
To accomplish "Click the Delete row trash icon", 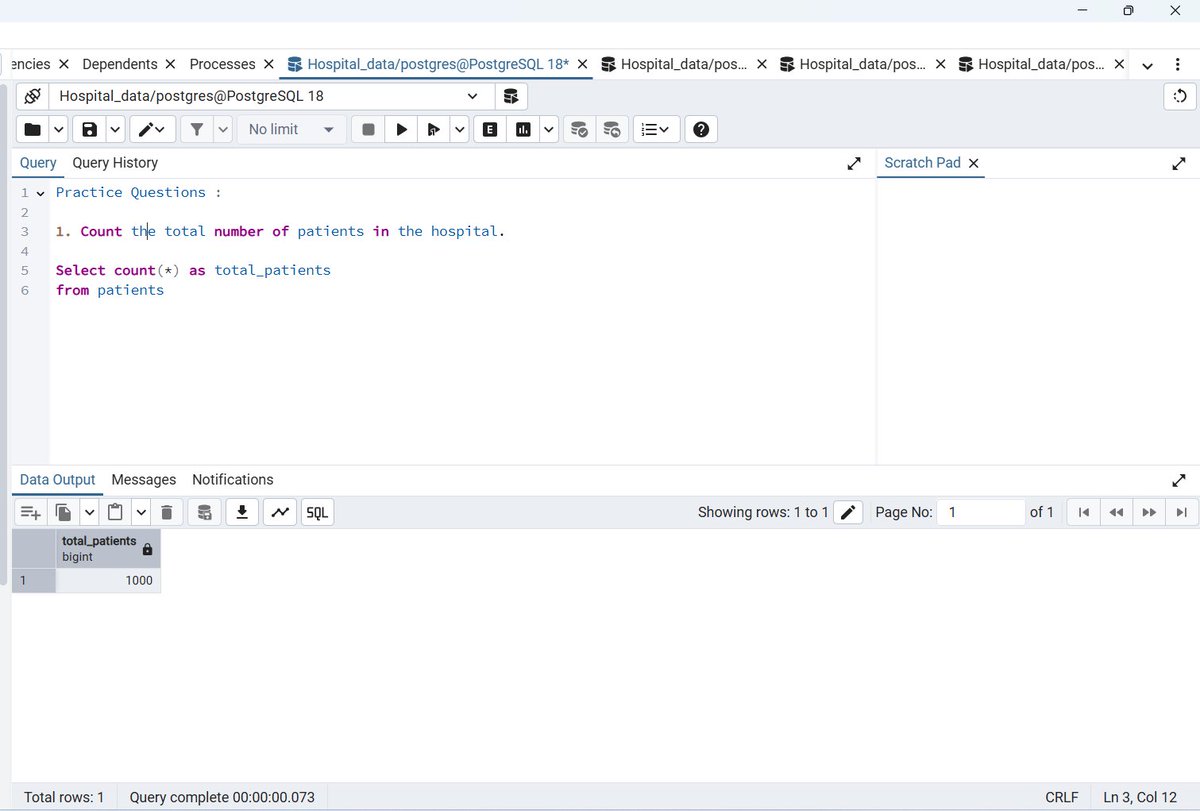I will (167, 513).
